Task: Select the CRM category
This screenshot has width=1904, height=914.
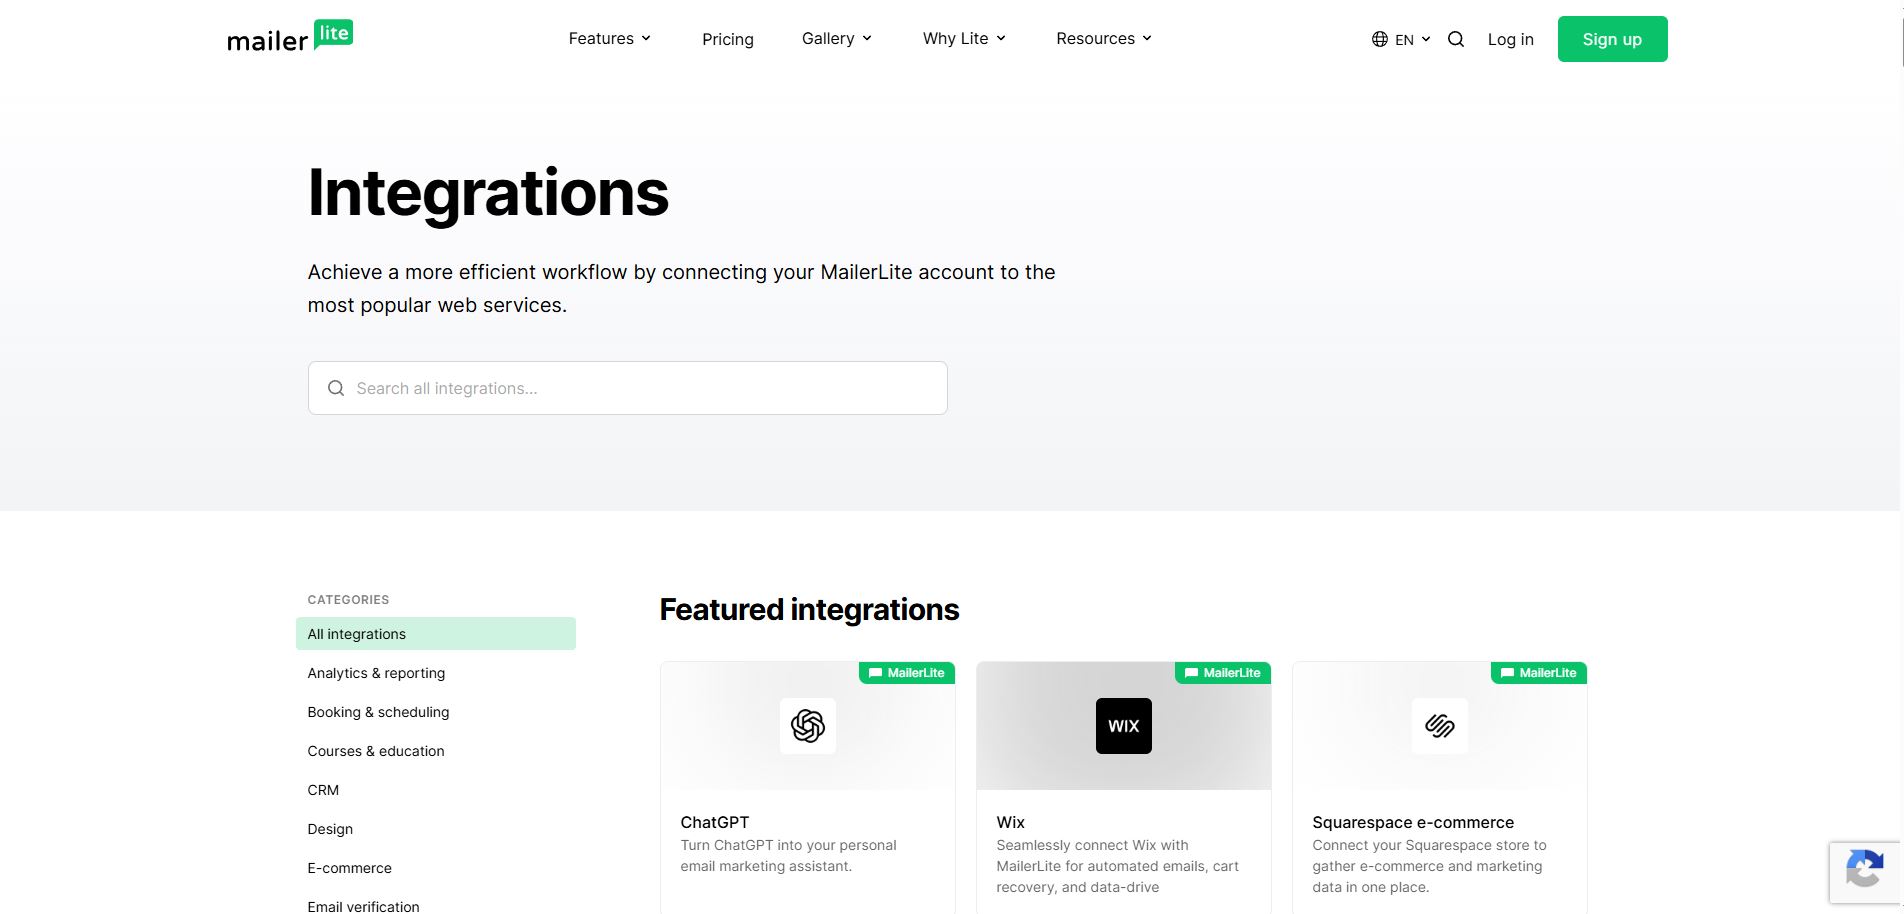Action: [323, 790]
